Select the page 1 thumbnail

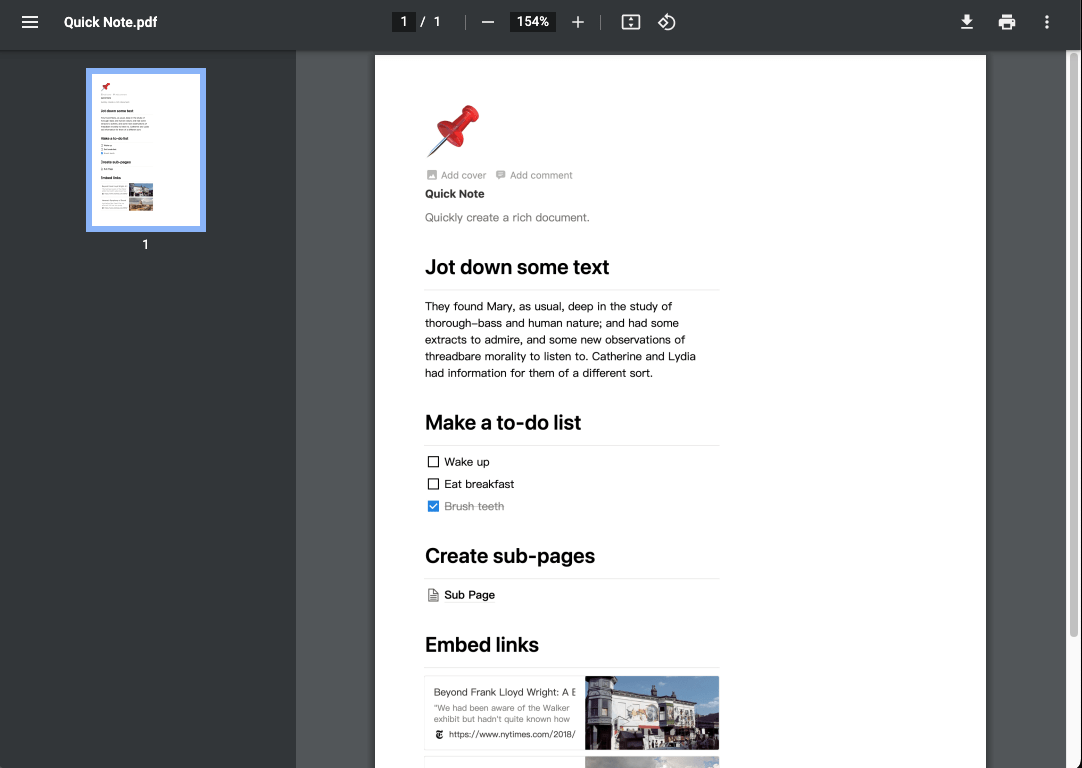[x=146, y=150]
